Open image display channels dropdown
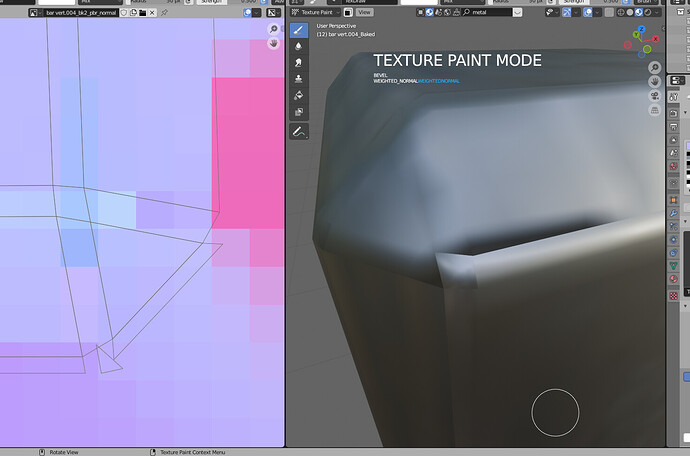Screen dimensions: 690x456 [x=274, y=13]
